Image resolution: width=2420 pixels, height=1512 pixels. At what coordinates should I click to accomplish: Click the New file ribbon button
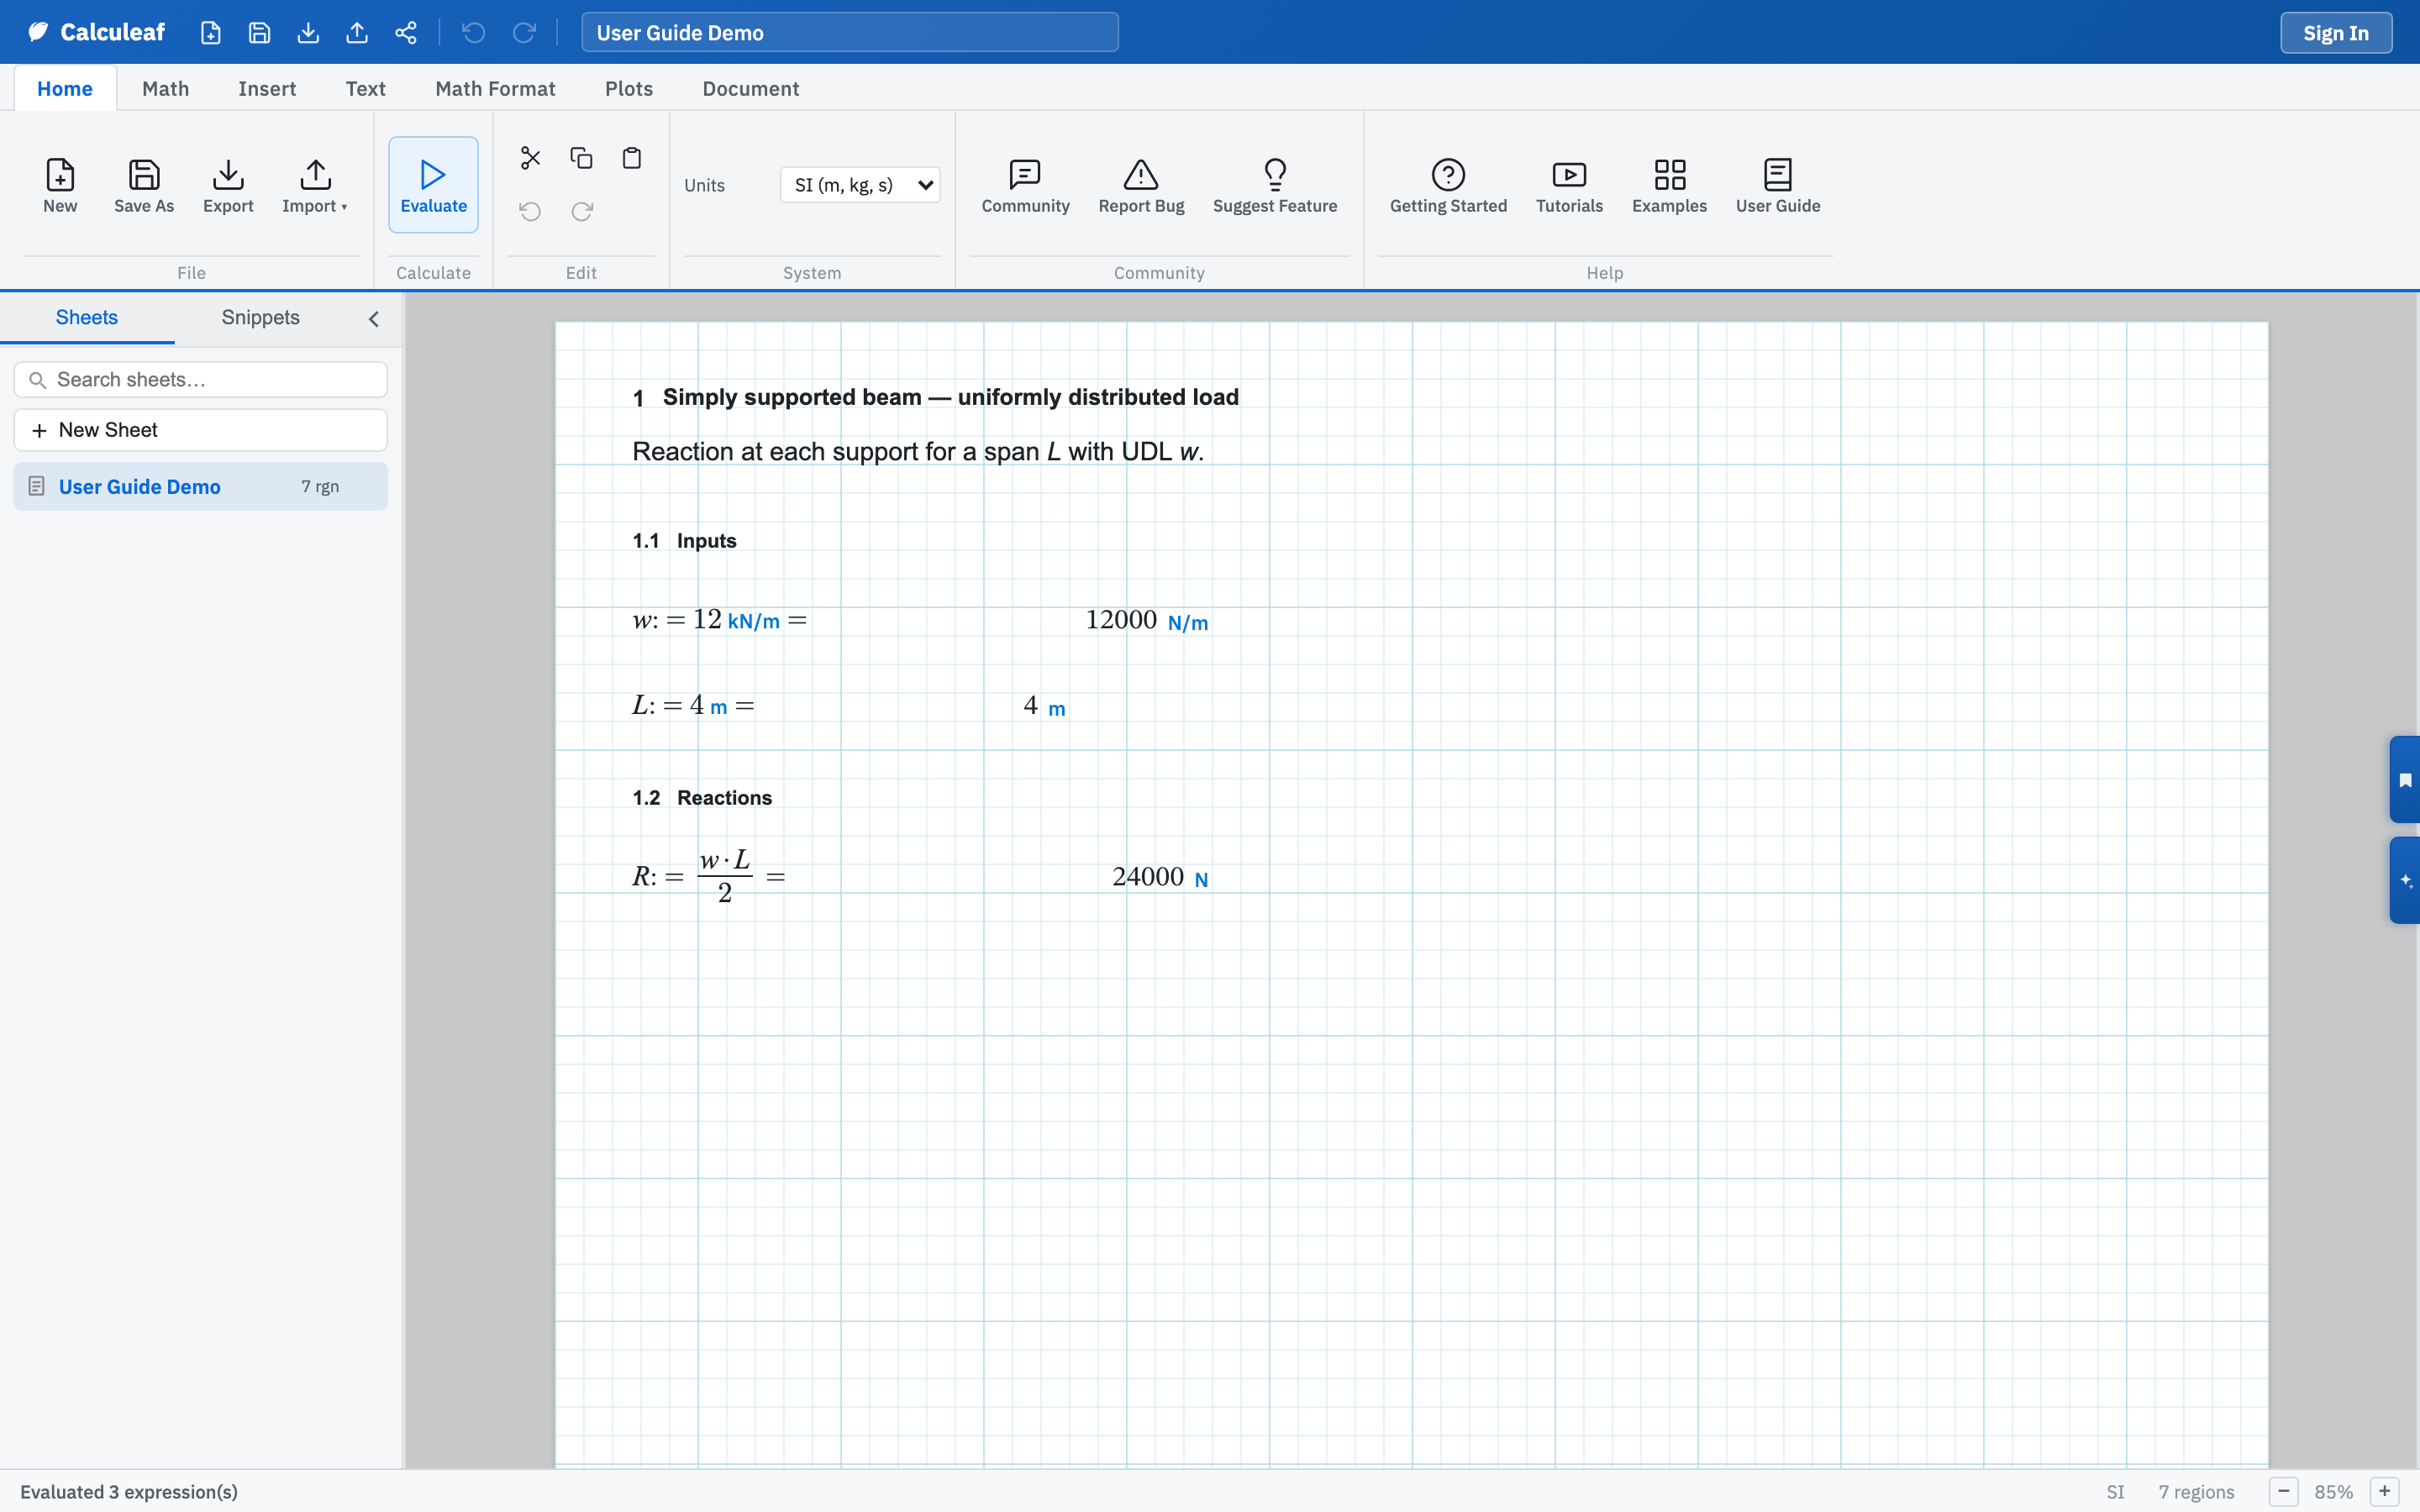60,185
